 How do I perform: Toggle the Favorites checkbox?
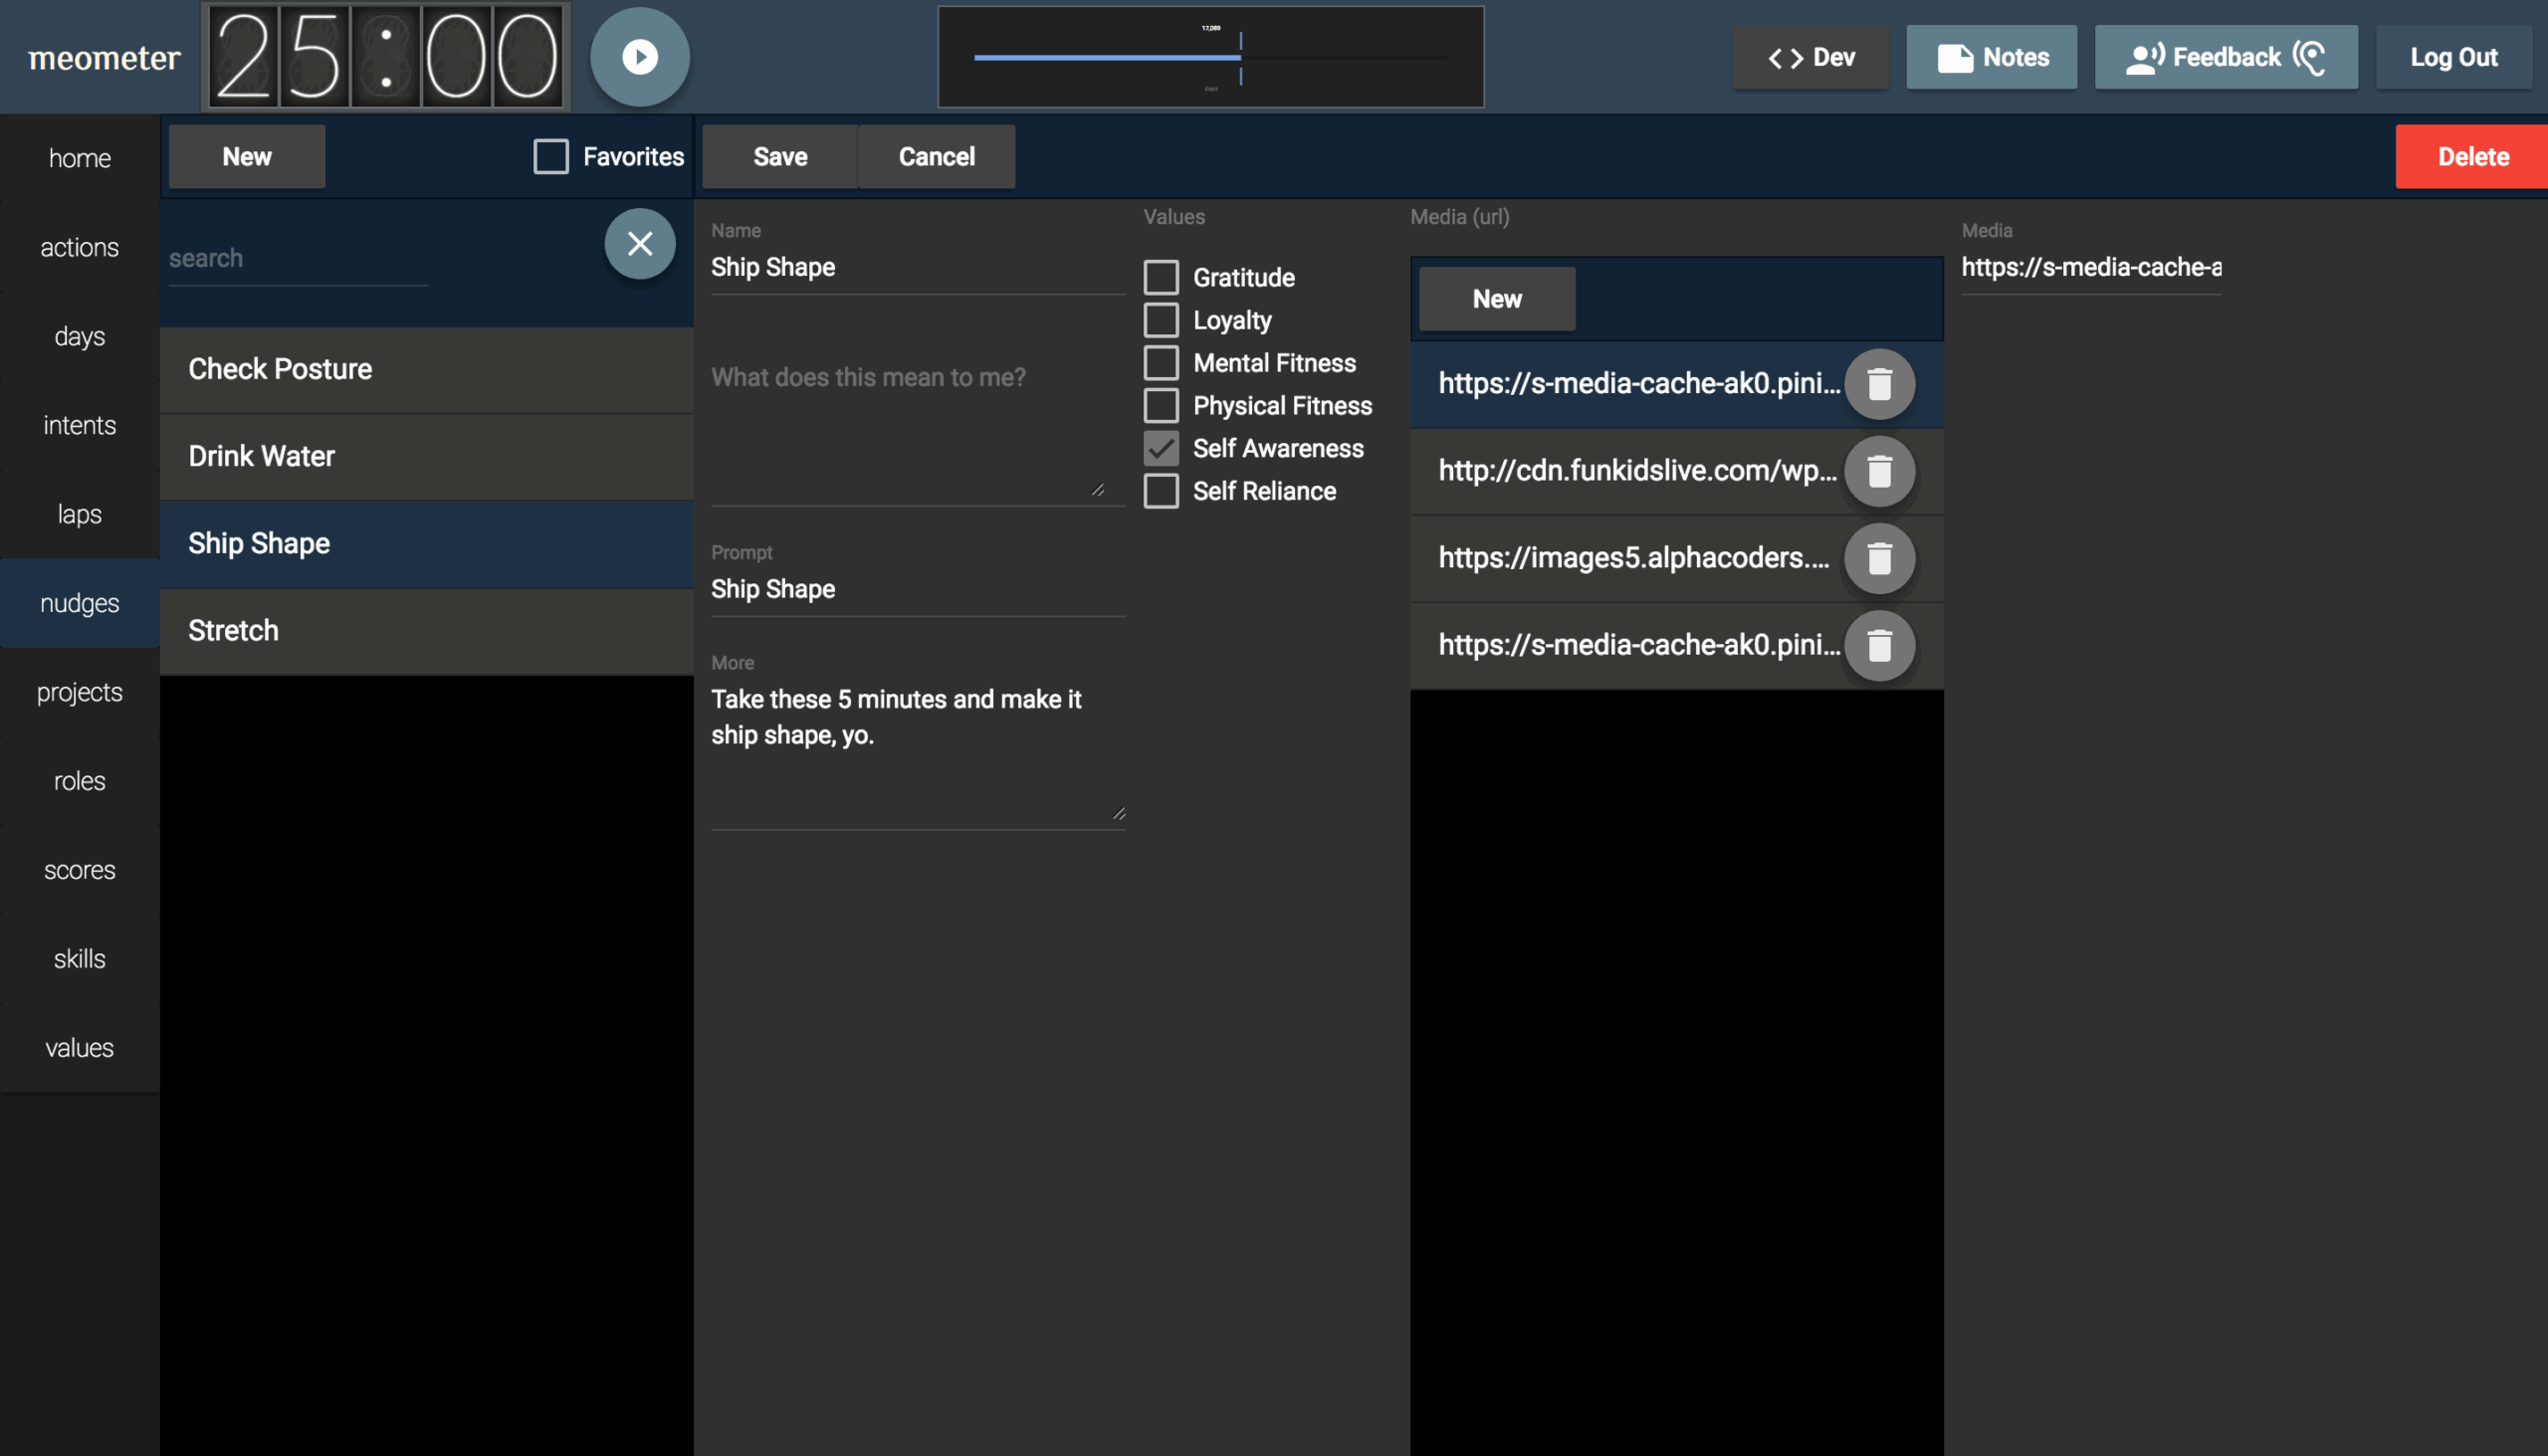point(551,156)
